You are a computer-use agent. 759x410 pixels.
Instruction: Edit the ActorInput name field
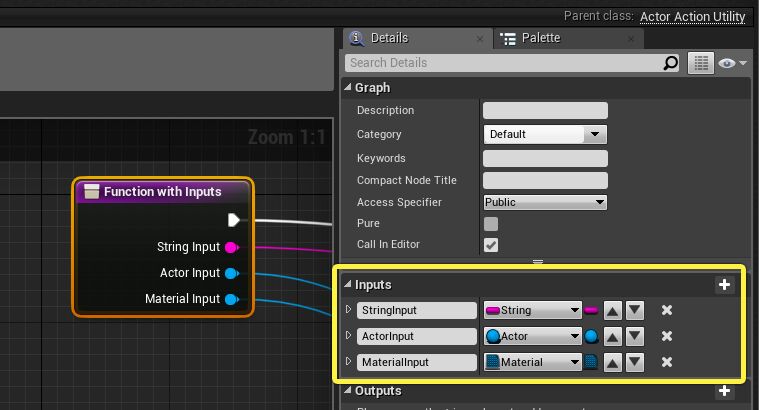point(416,336)
